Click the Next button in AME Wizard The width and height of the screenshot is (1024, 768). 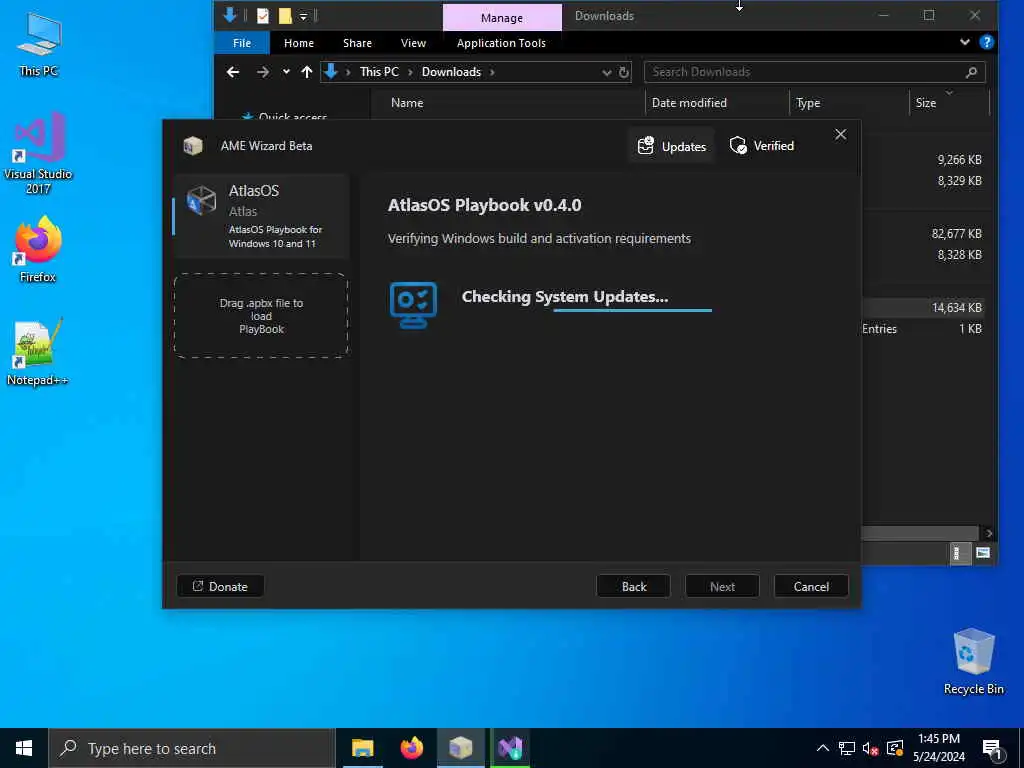pos(722,586)
